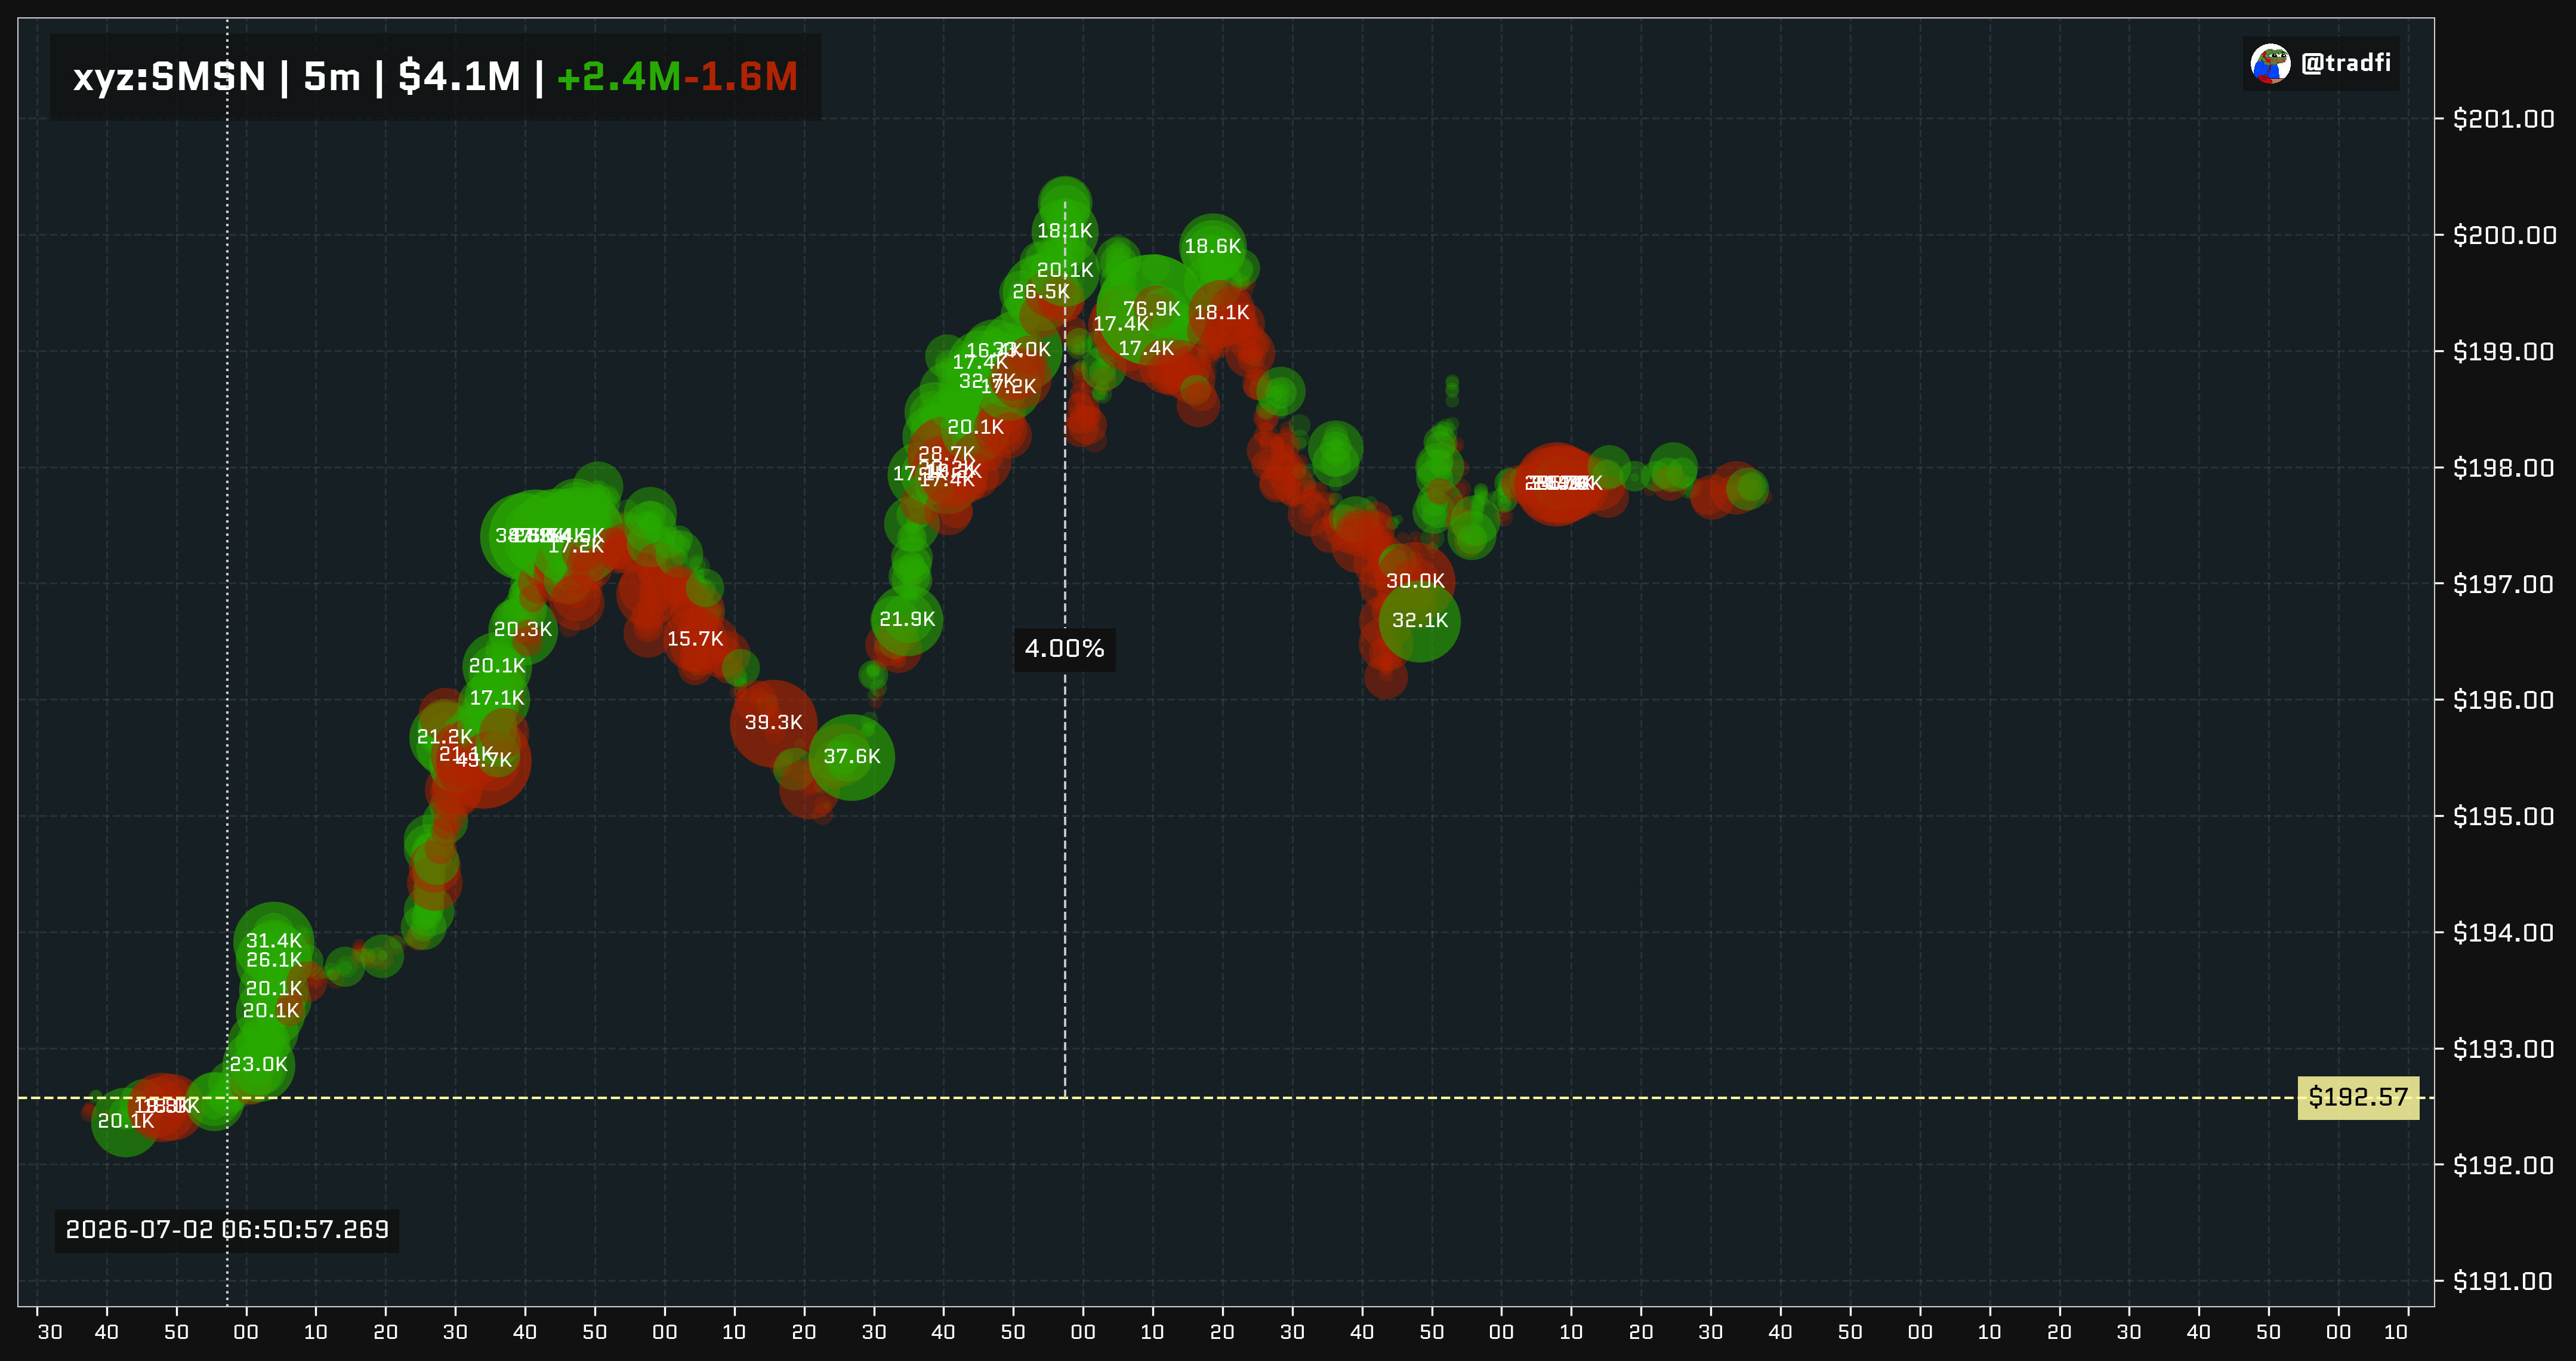2576x1361 pixels.
Task: Click the 18.6K green trade bubble
Action: click(1212, 246)
